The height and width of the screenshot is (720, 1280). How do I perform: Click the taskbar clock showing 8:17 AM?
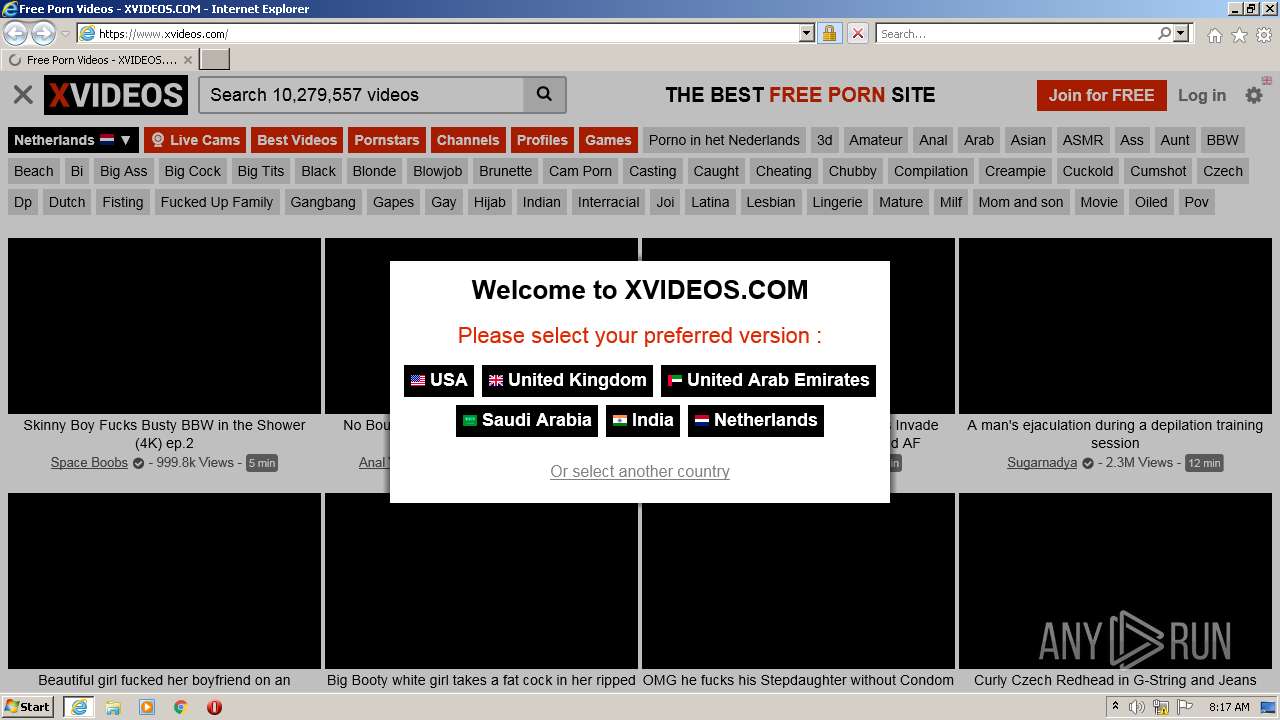pyautogui.click(x=1229, y=707)
